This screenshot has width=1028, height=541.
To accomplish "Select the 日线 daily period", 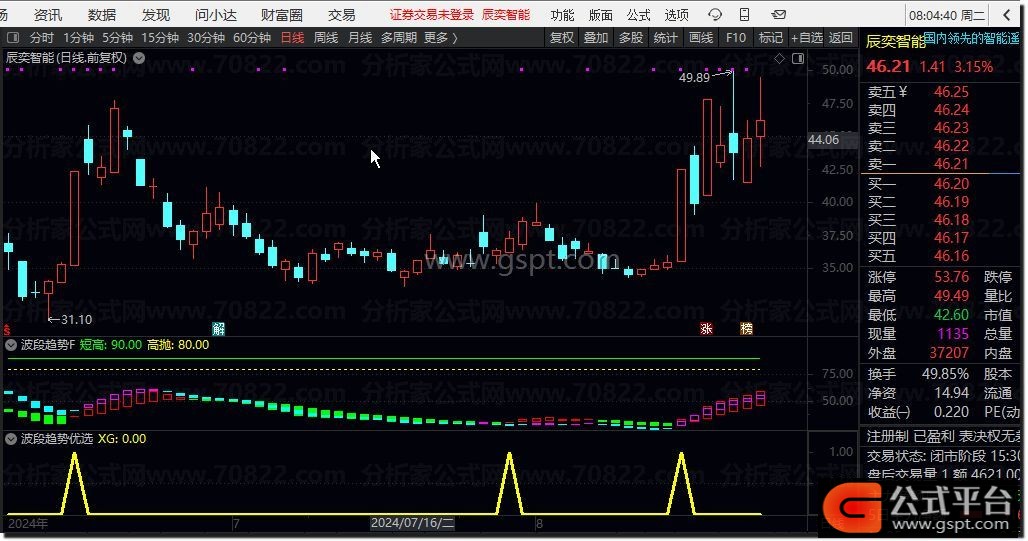I will click(x=292, y=38).
